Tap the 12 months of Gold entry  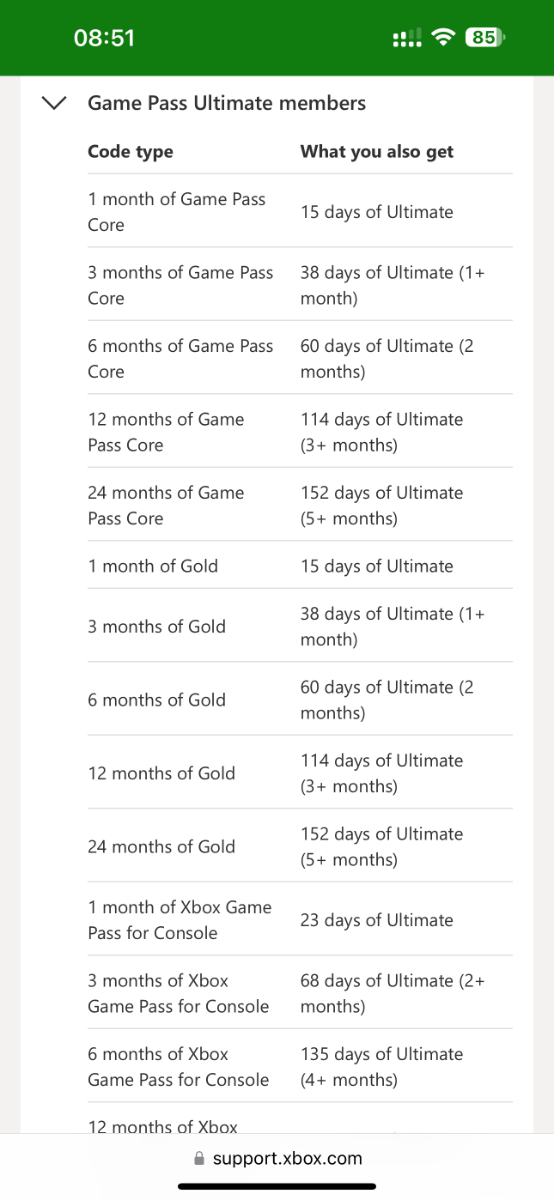162,773
